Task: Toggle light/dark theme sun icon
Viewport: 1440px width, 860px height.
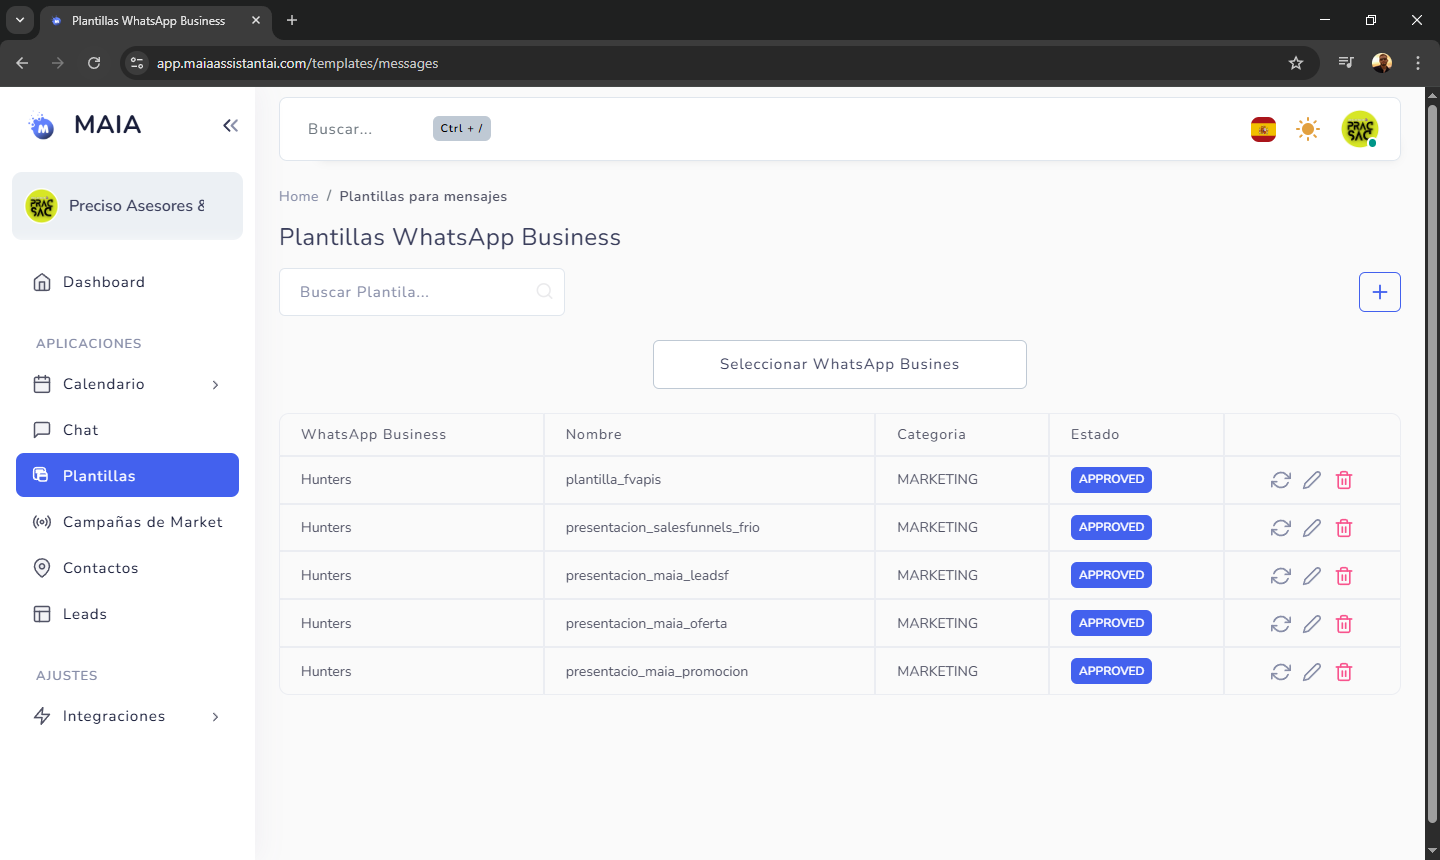Action: coord(1307,129)
